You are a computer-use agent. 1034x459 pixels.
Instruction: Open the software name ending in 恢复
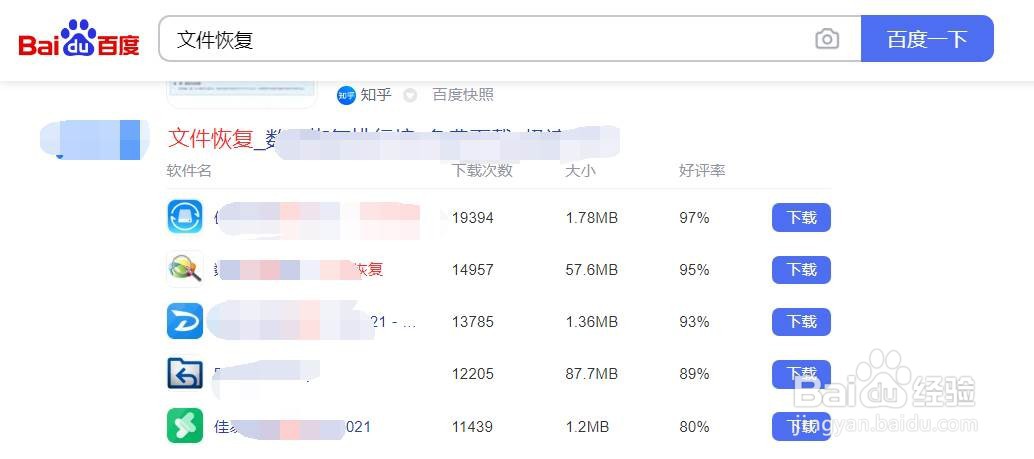pos(299,270)
